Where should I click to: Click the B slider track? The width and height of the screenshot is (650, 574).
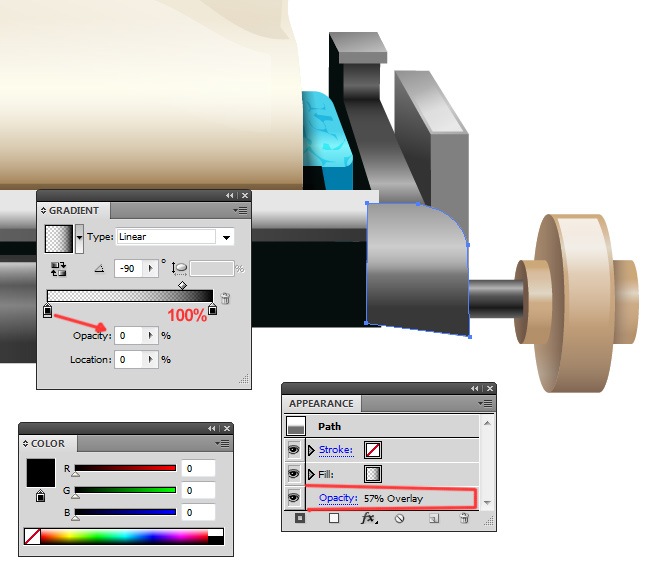click(125, 512)
